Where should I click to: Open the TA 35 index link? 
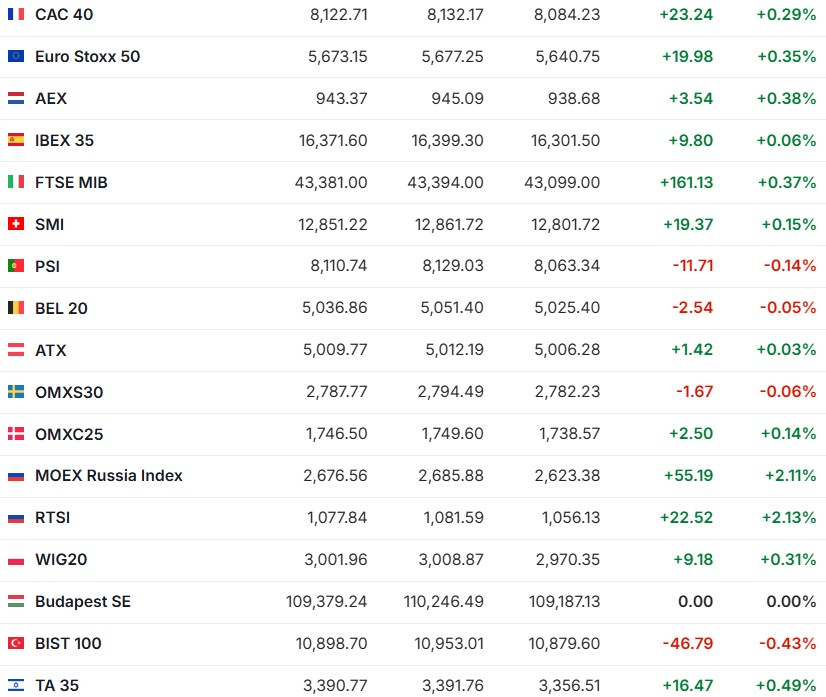click(56, 686)
